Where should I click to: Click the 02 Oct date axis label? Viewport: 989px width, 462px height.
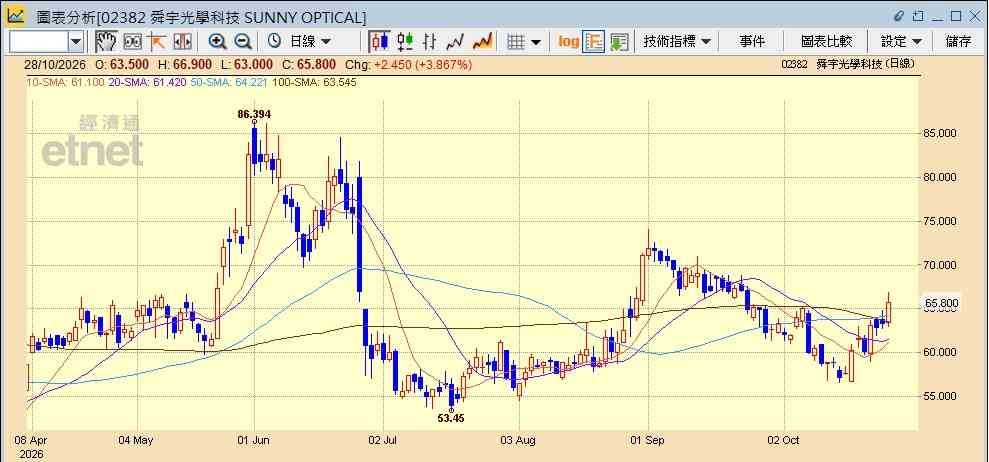pos(783,440)
